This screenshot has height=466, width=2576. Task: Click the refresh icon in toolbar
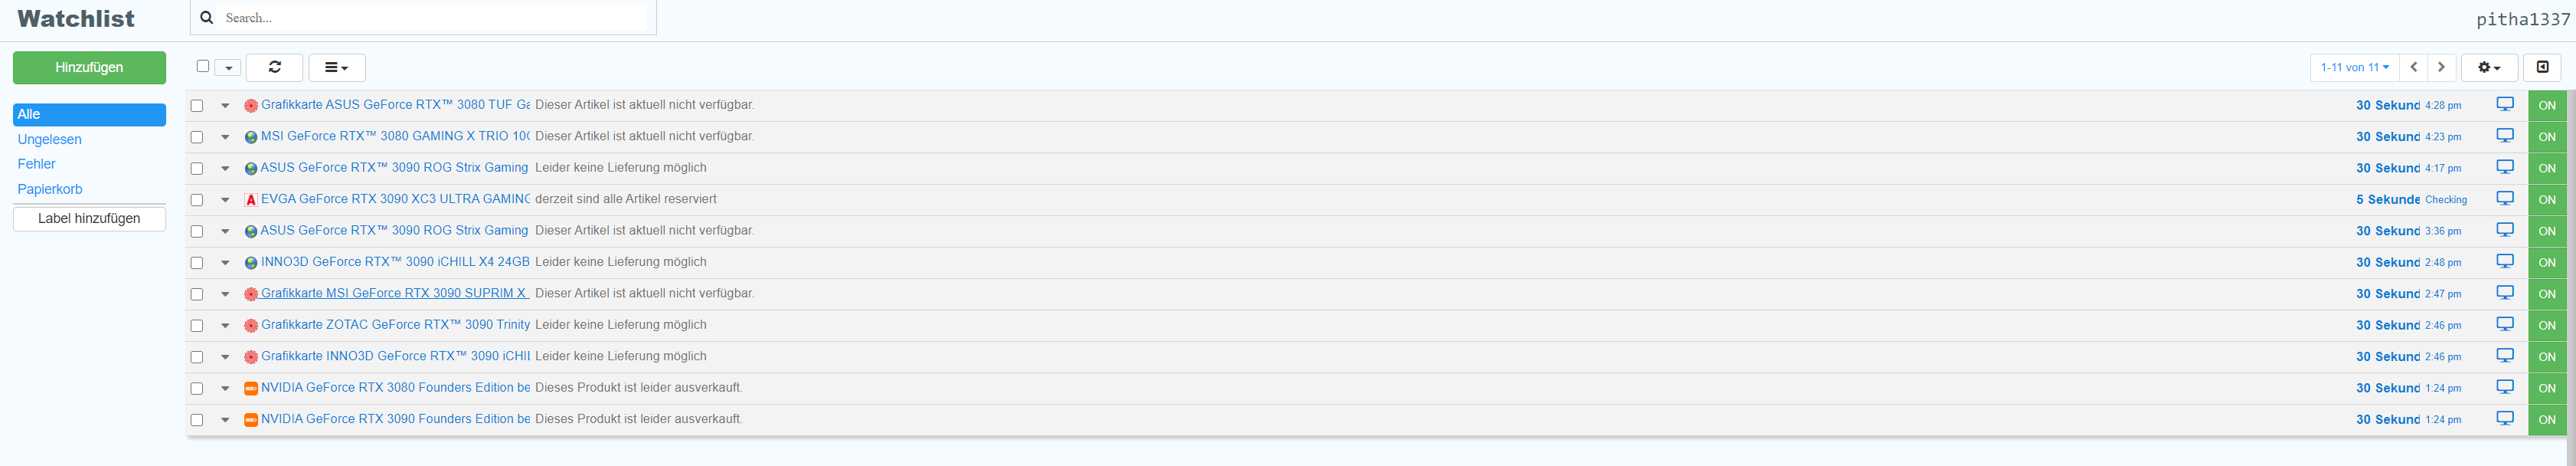pyautogui.click(x=274, y=67)
